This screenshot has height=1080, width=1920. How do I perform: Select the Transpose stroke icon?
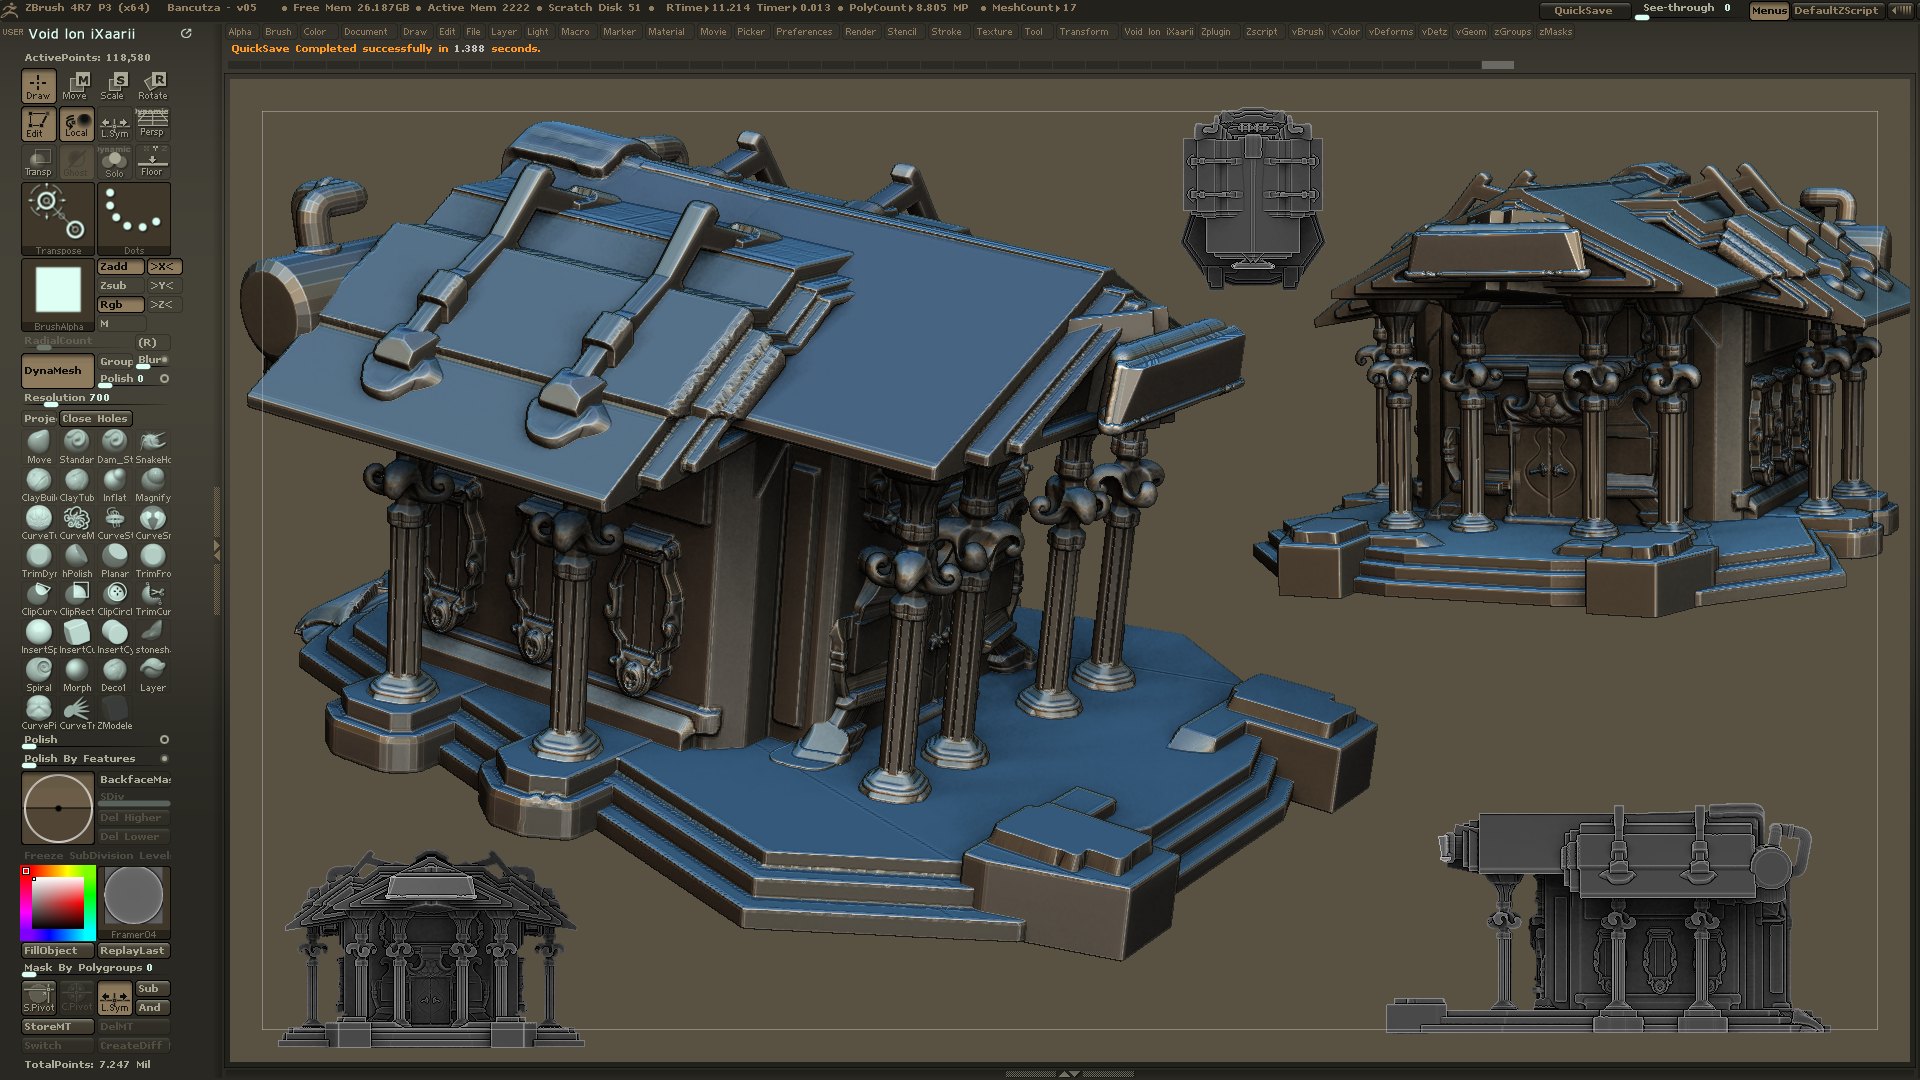pos(57,215)
